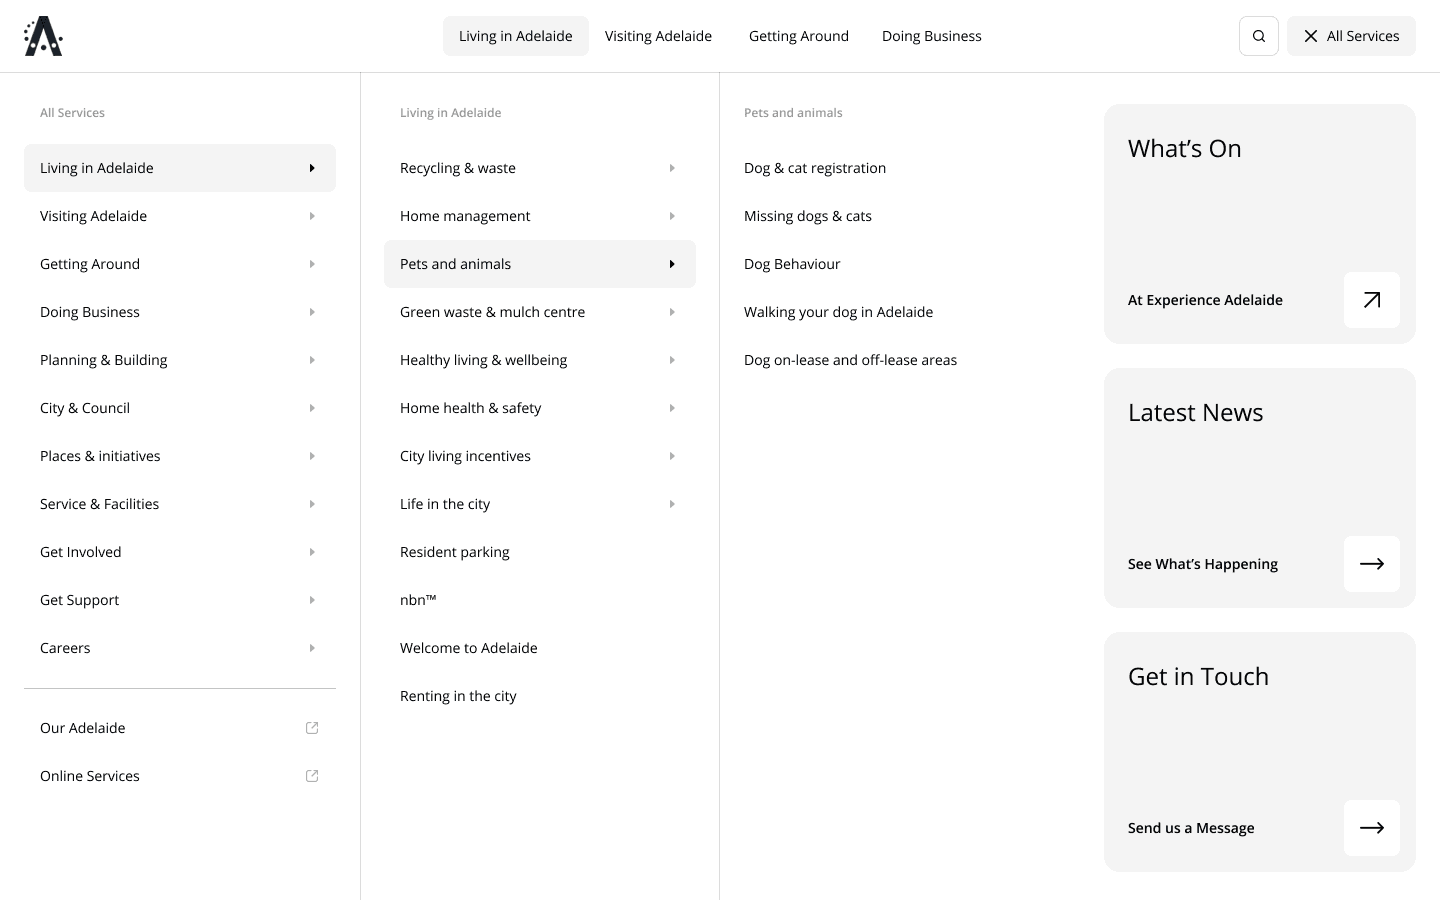Image resolution: width=1440 pixels, height=900 pixels.
Task: Click the What's On card heading
Action: [x=1185, y=148]
